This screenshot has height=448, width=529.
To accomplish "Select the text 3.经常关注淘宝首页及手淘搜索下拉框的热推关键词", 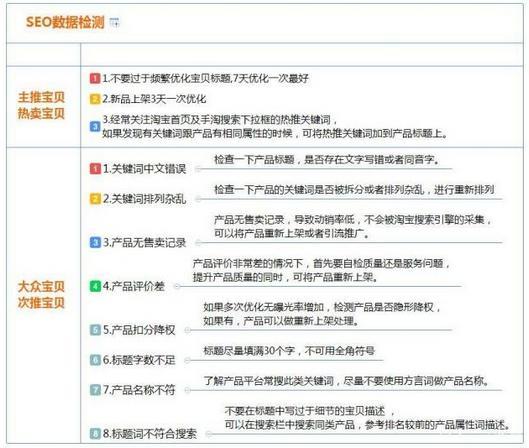I will pos(219,119).
